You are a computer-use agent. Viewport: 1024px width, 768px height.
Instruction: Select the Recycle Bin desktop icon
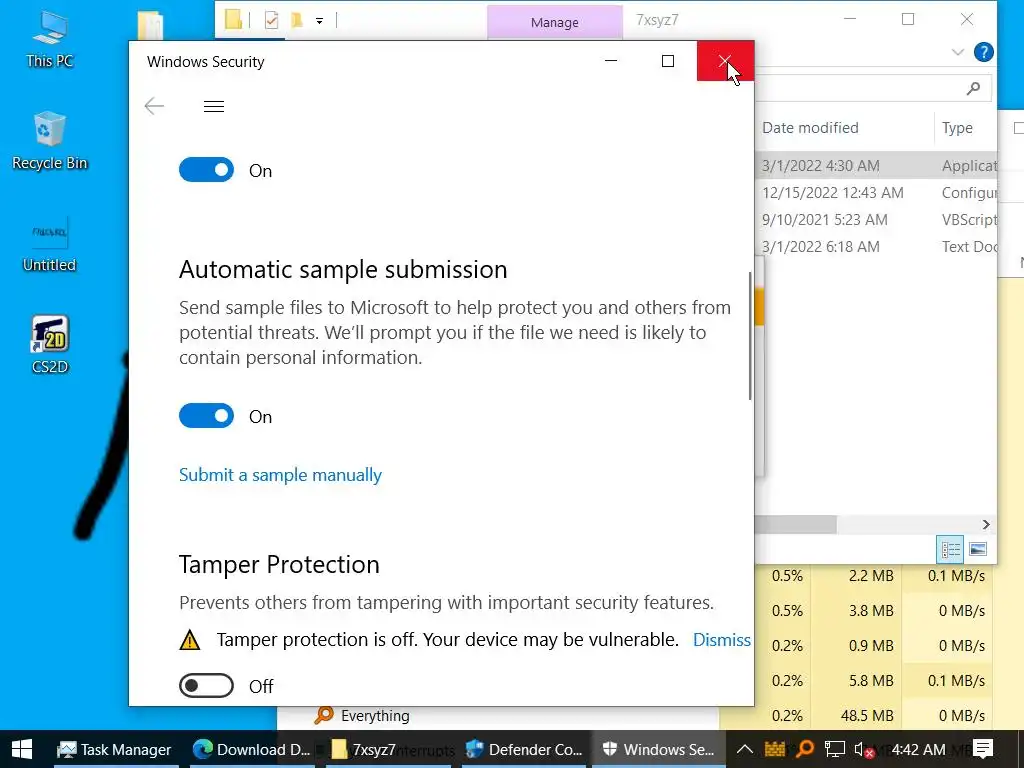50,140
